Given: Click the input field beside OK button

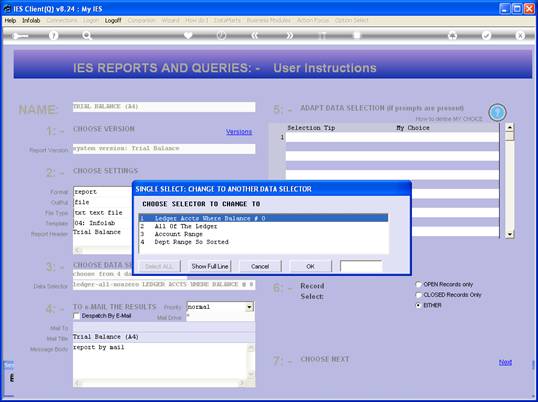Looking at the screenshot, I should pos(361,267).
